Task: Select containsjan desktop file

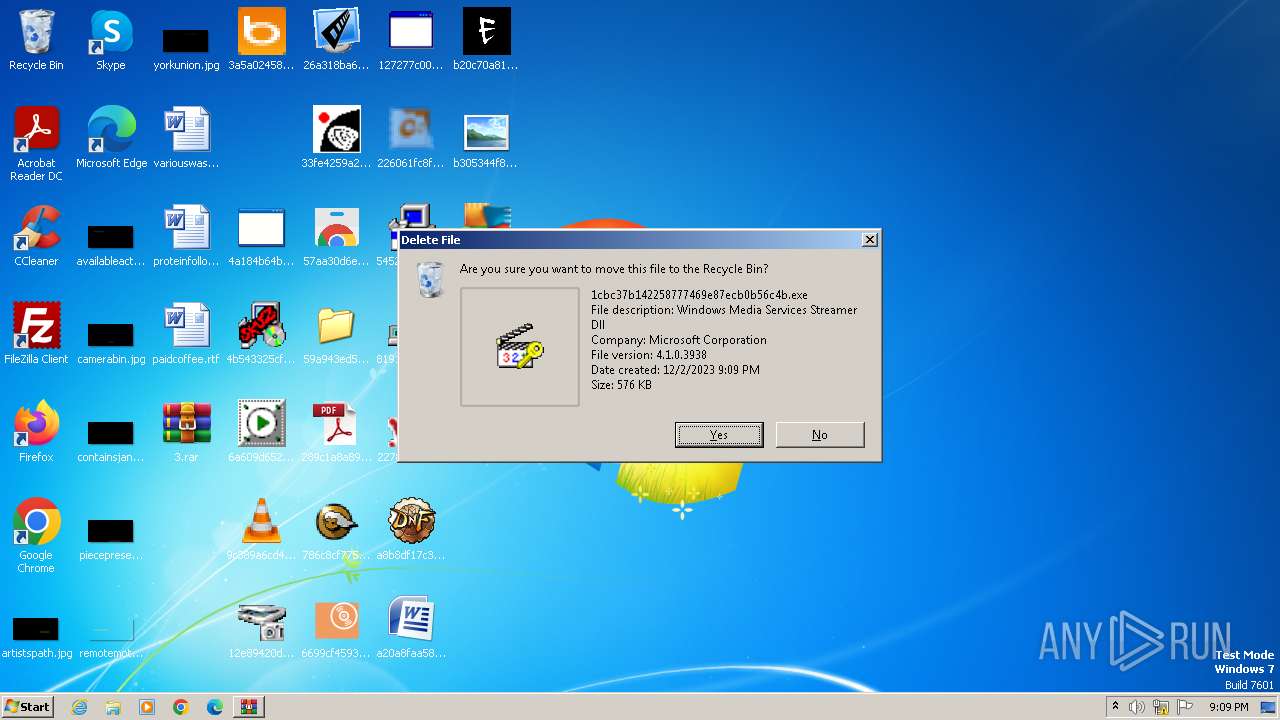Action: click(x=111, y=441)
